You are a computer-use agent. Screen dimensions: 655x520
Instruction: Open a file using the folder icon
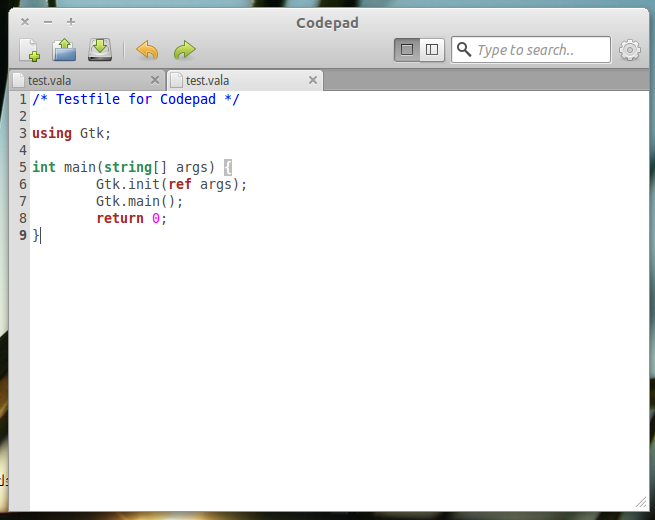[64, 50]
